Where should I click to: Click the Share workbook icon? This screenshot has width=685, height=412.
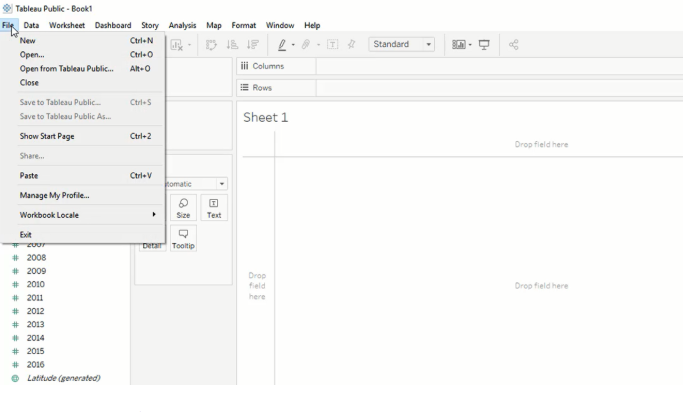[514, 45]
